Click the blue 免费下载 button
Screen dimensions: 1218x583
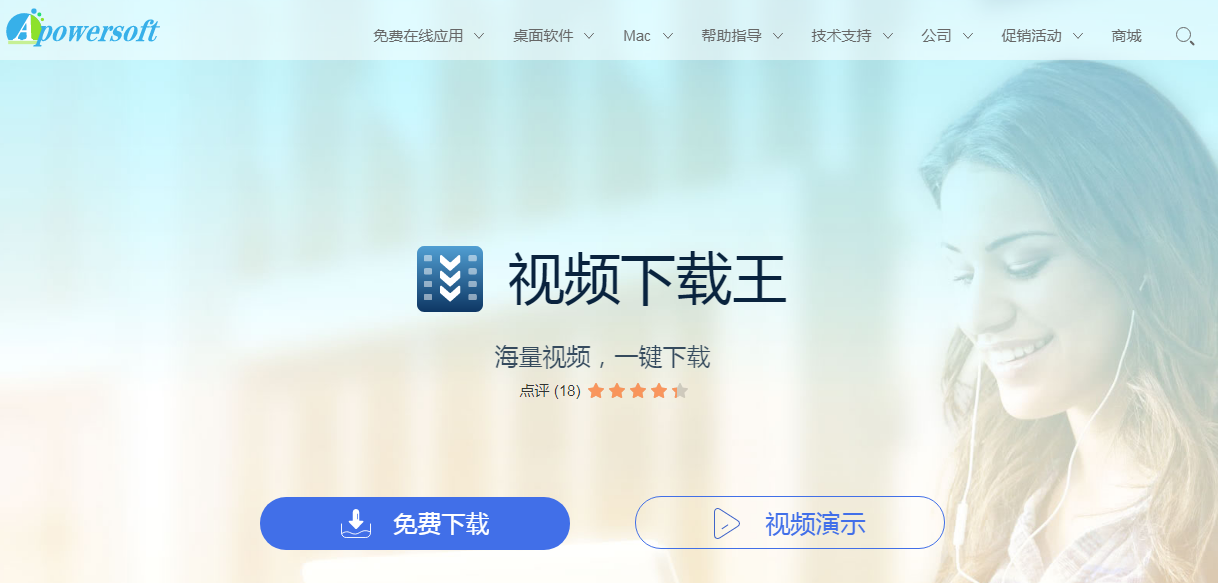click(x=415, y=523)
